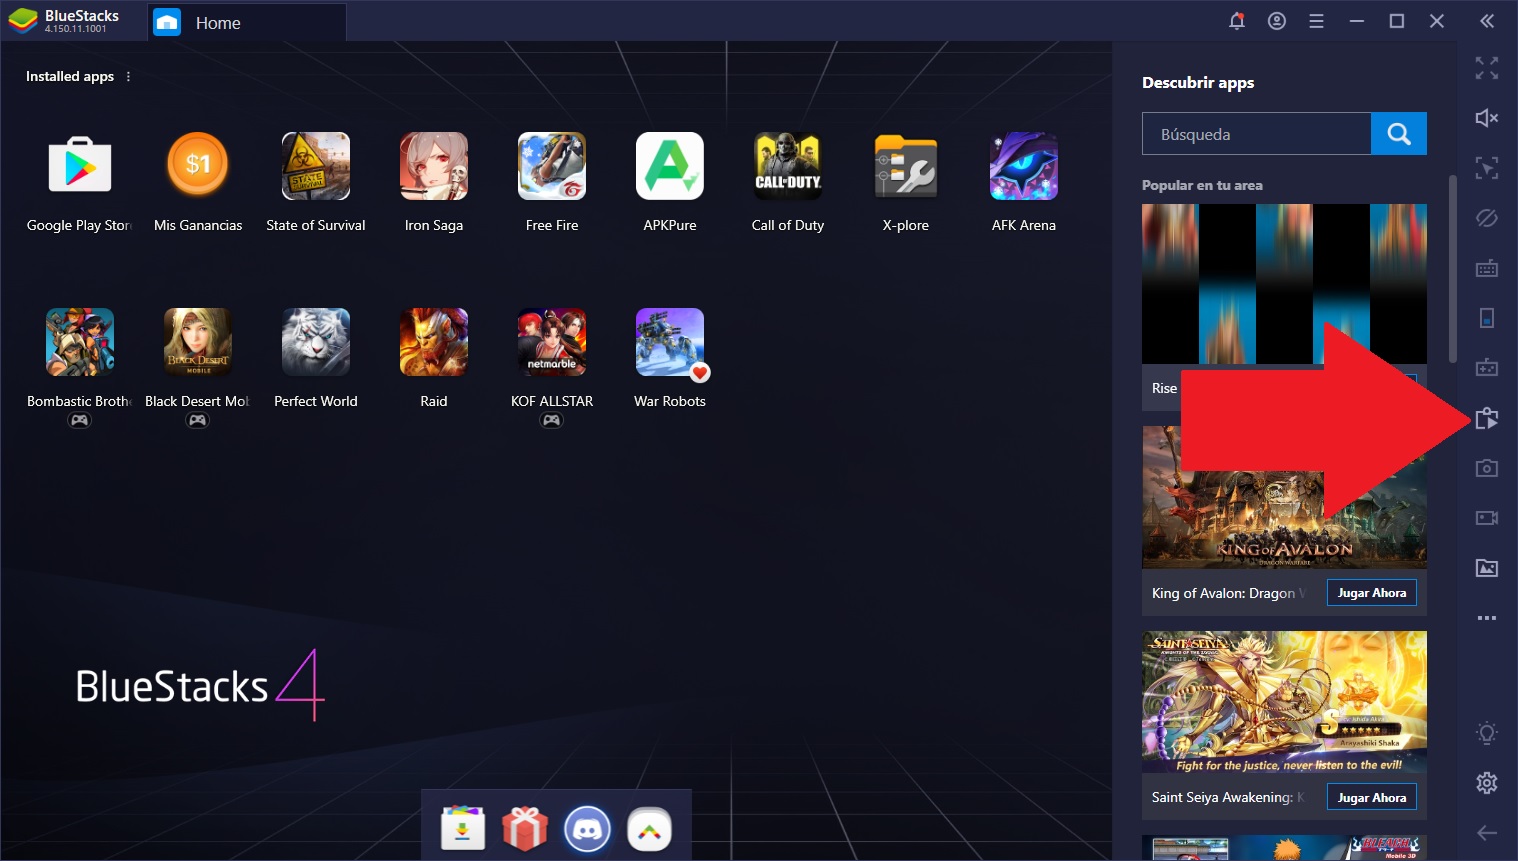Open the hamburger menu in title bar

[x=1316, y=21]
